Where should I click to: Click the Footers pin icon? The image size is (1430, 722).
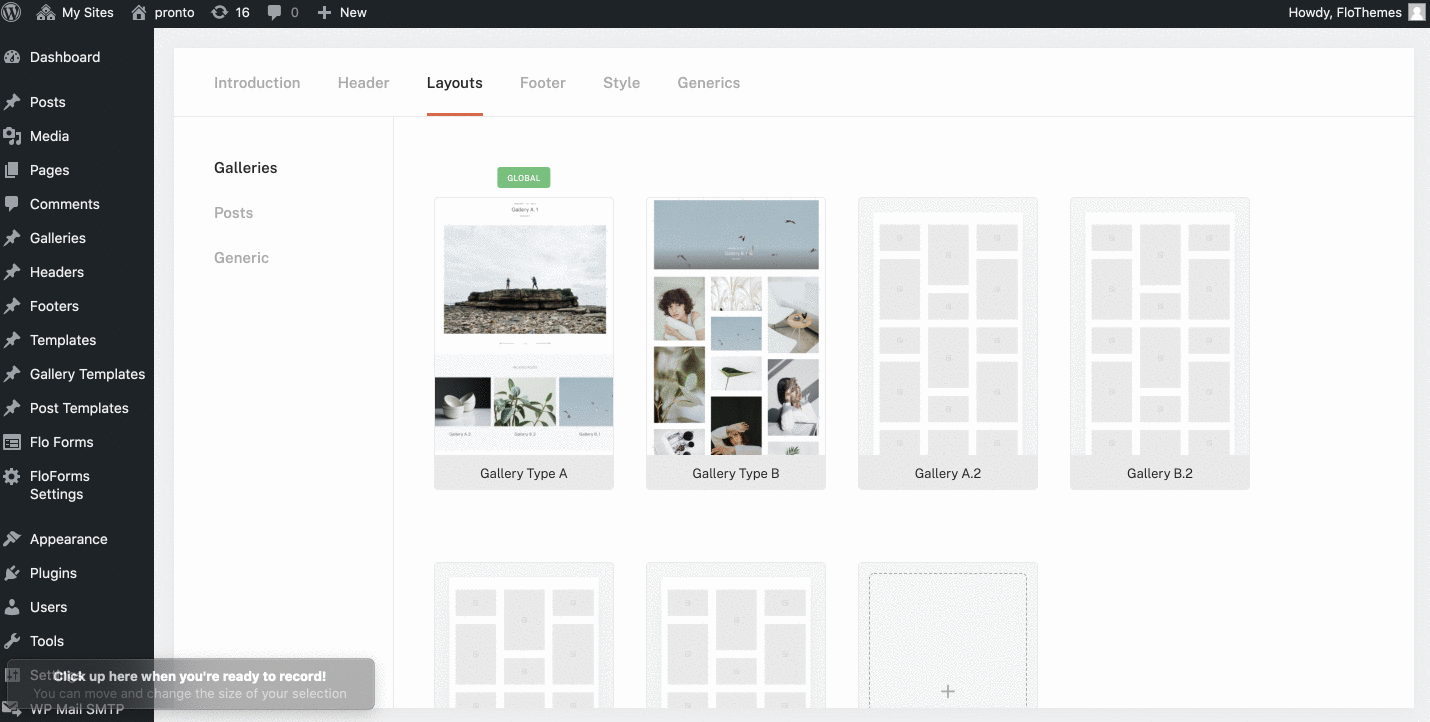pyautogui.click(x=12, y=306)
